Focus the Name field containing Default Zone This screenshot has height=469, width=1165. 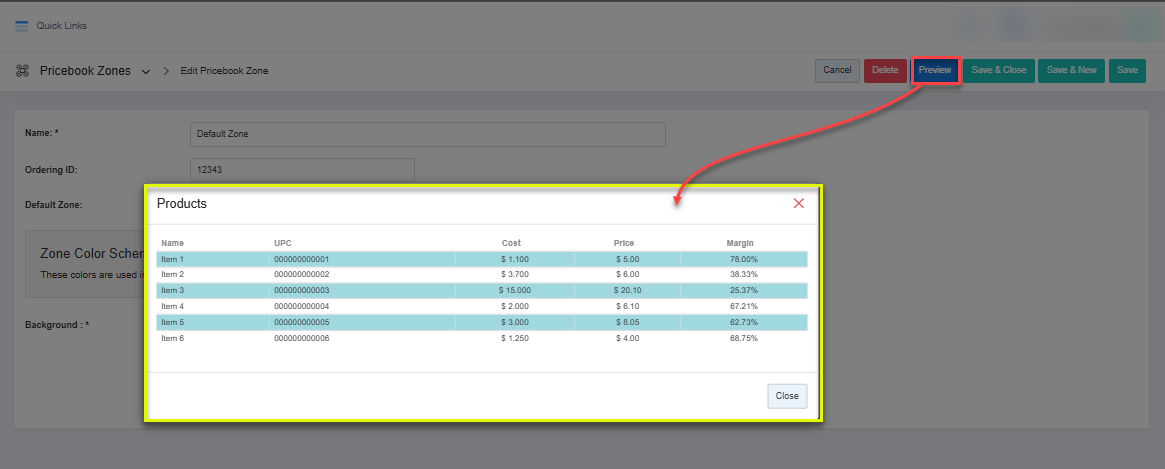pyautogui.click(x=427, y=134)
